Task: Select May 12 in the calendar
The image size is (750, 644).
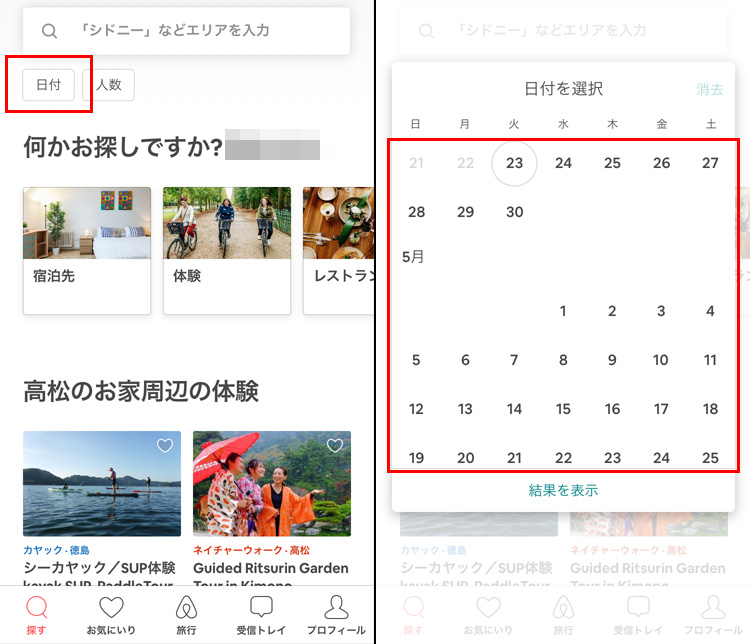Action: click(416, 409)
